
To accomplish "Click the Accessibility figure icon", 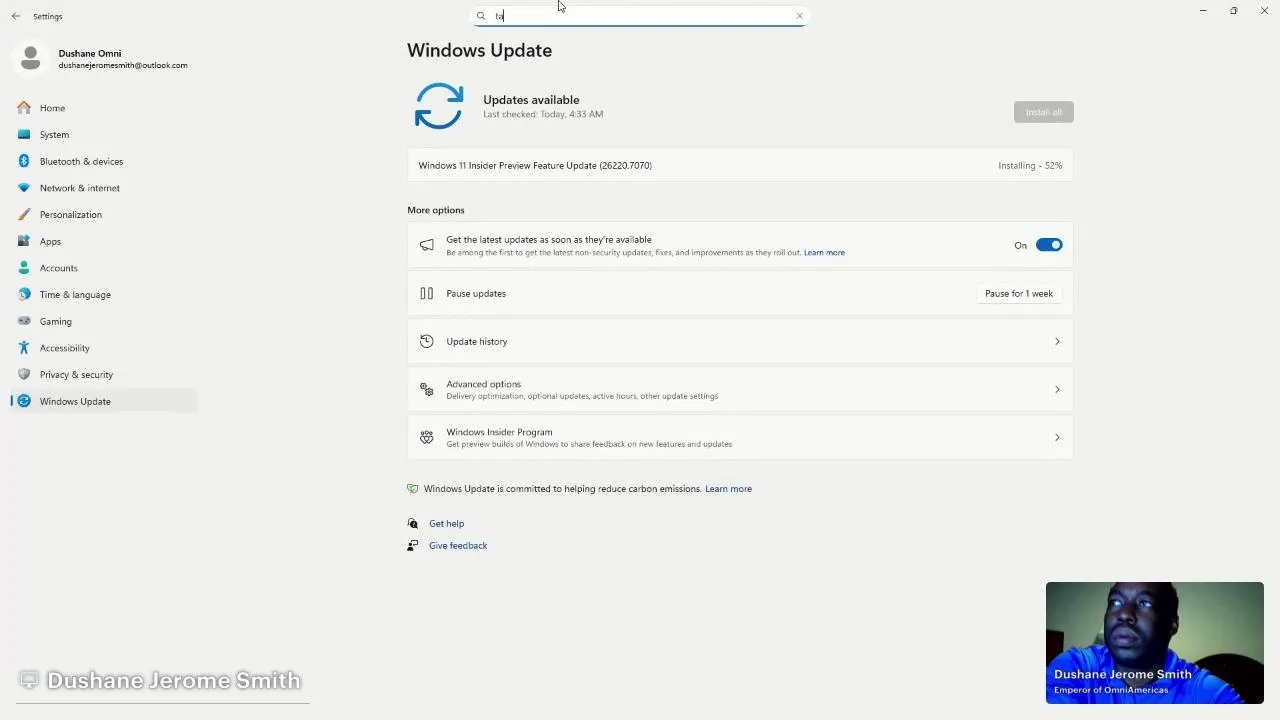I will click(24, 348).
